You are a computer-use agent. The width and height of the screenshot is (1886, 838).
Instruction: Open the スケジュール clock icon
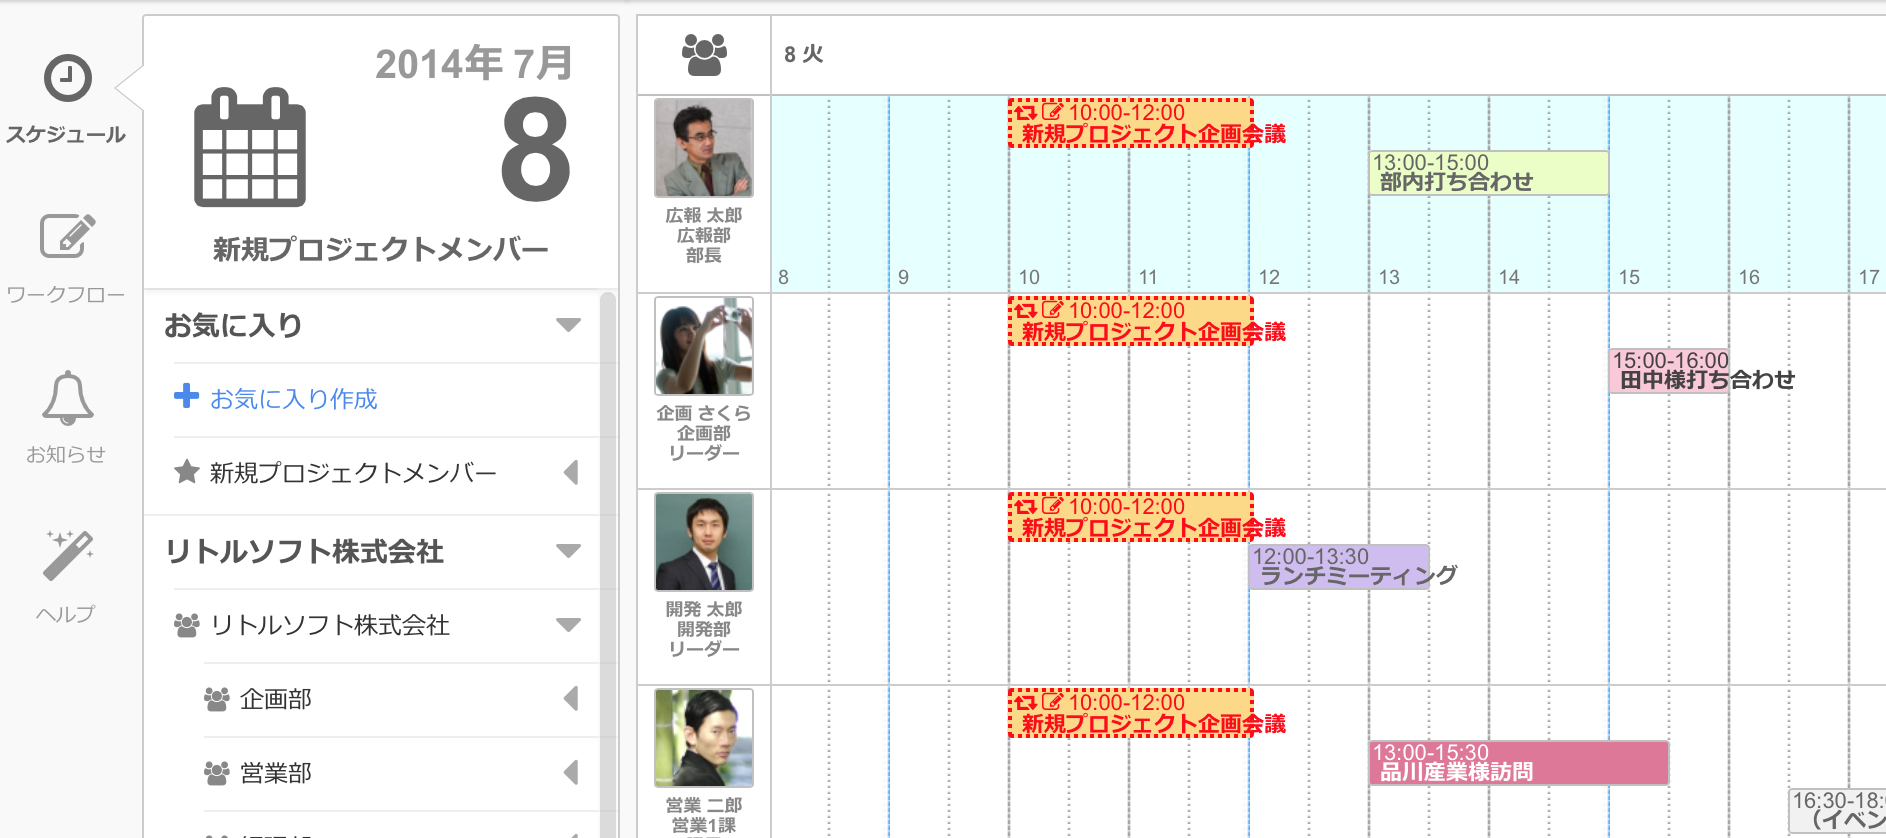[67, 77]
